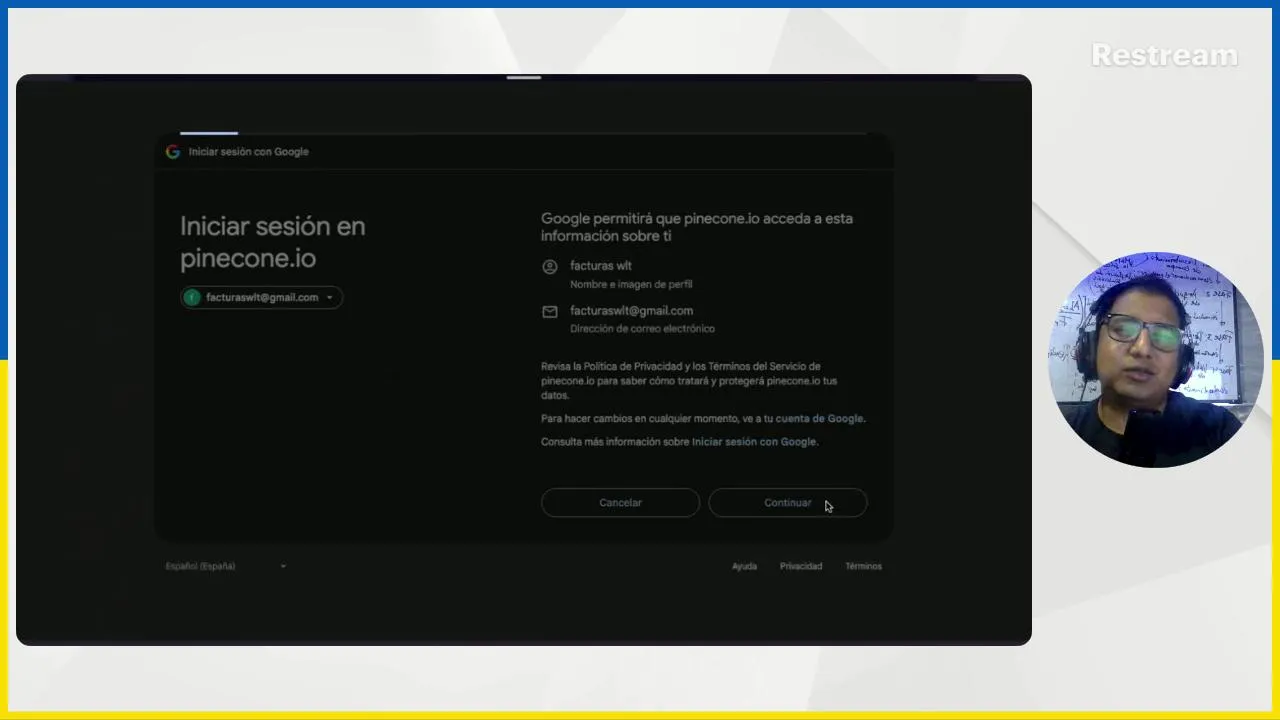Click the presenter webcam circle
Screen dimensions: 1280x720
[1156, 360]
